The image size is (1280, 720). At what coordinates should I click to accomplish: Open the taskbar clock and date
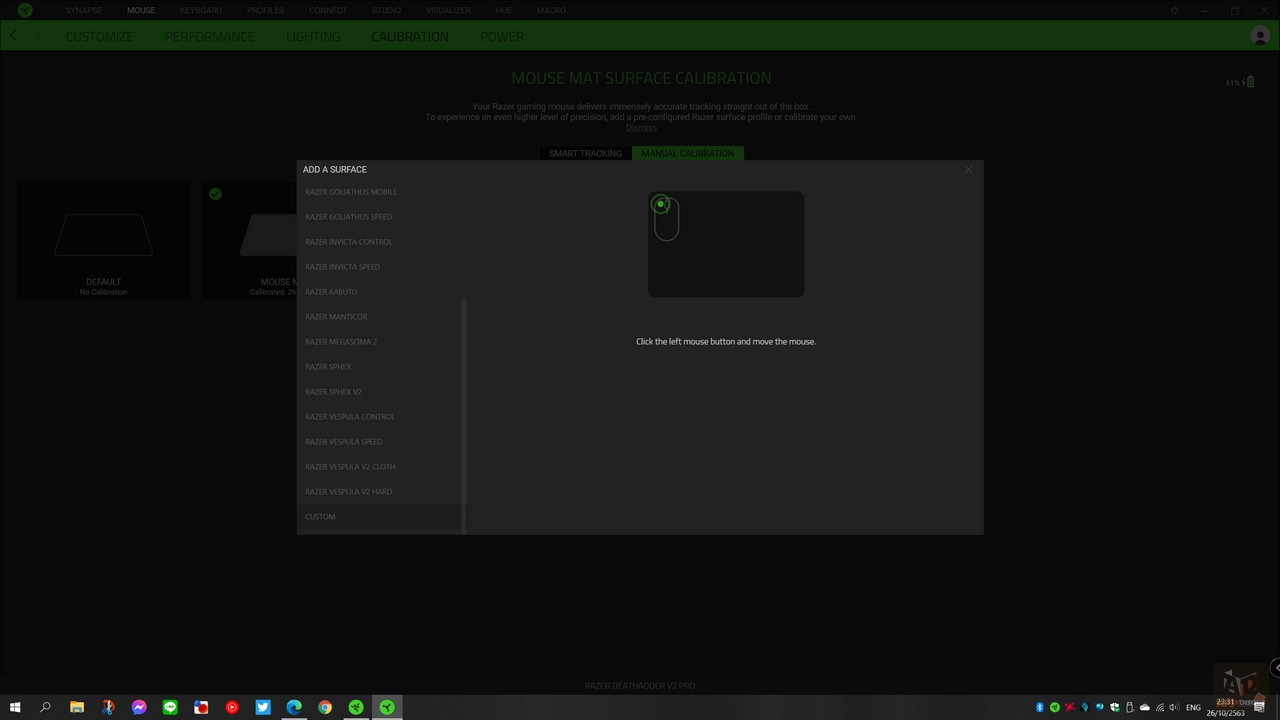(1225, 707)
